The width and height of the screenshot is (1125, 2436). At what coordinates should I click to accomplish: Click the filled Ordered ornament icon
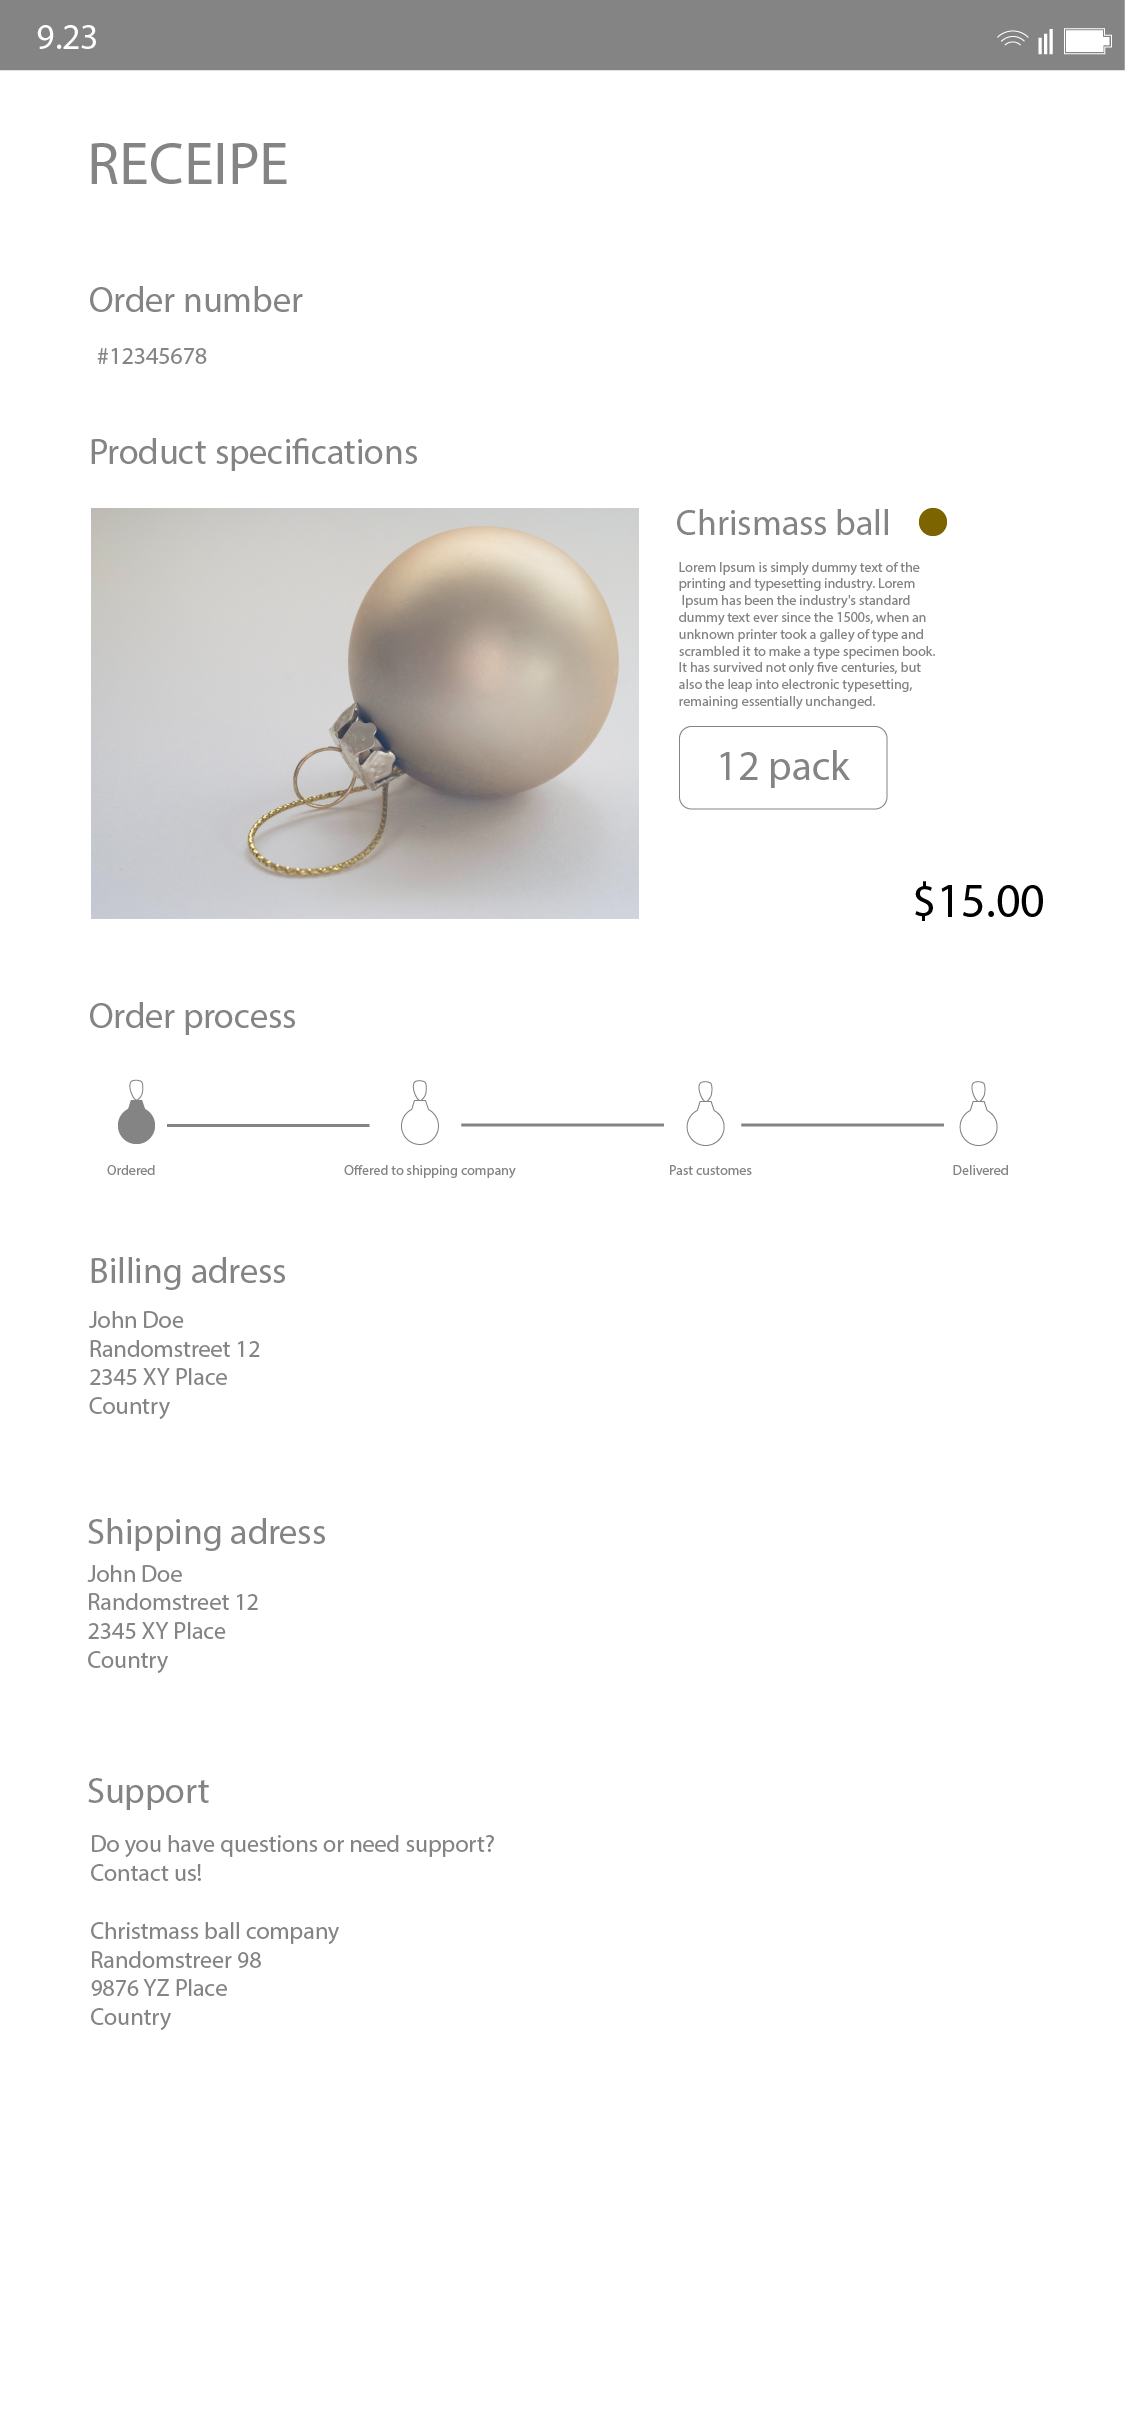[x=136, y=1115]
